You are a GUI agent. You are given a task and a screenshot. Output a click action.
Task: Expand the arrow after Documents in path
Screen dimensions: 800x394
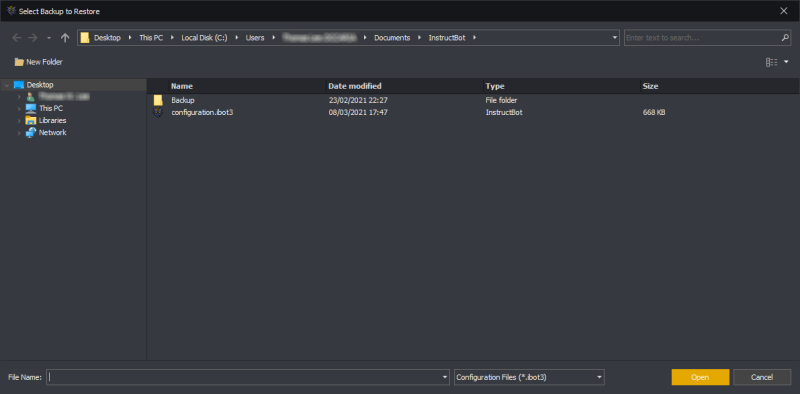click(x=420, y=38)
